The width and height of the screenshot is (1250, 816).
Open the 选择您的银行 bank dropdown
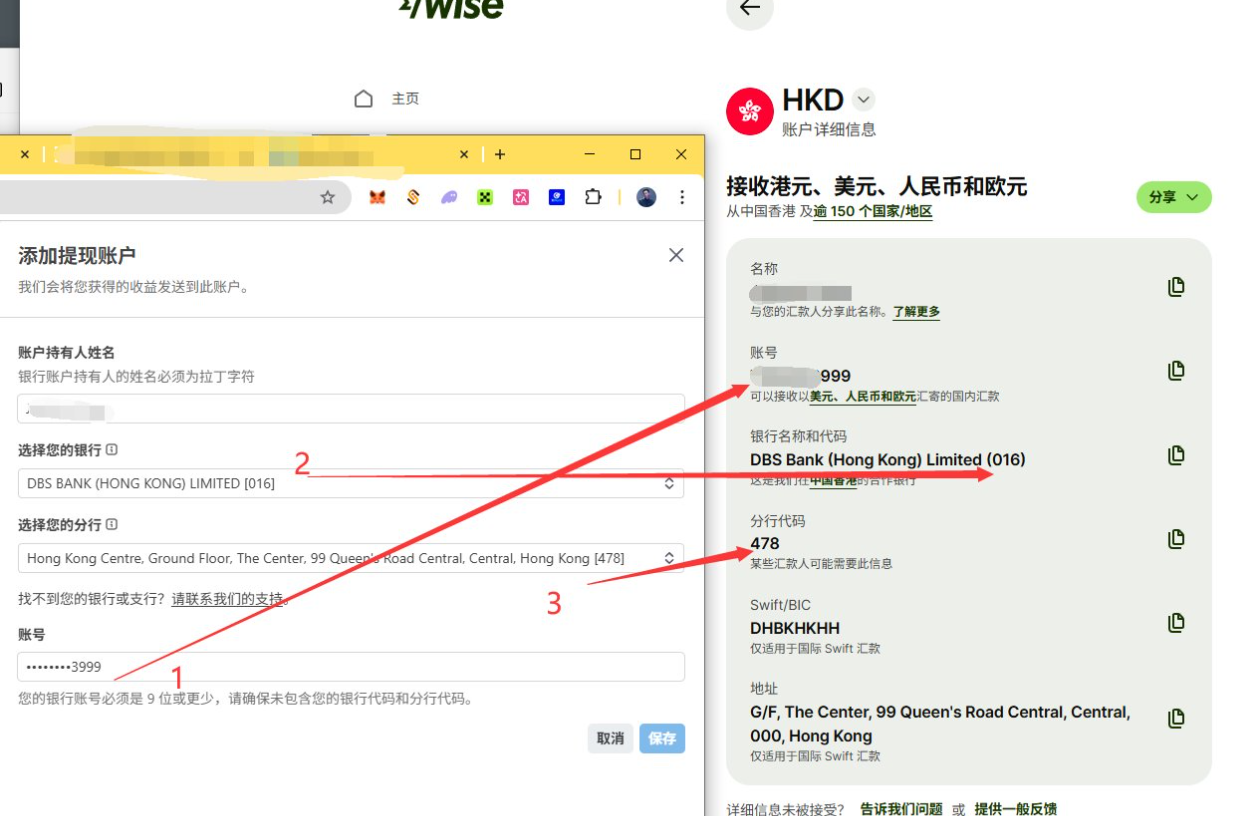click(x=350, y=483)
